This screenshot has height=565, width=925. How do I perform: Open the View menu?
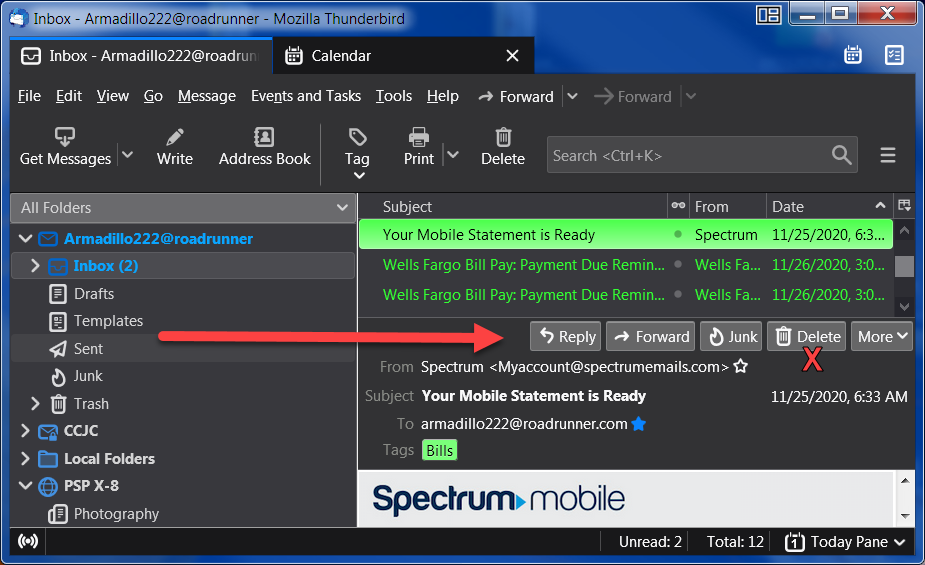coord(113,96)
